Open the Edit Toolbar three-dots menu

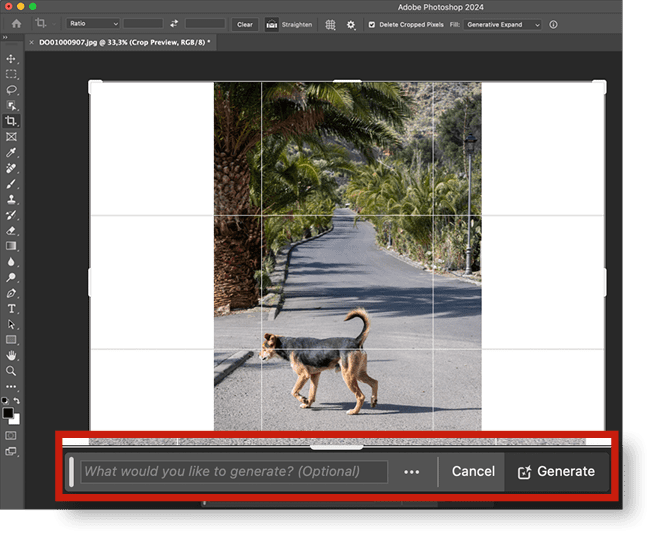point(11,387)
